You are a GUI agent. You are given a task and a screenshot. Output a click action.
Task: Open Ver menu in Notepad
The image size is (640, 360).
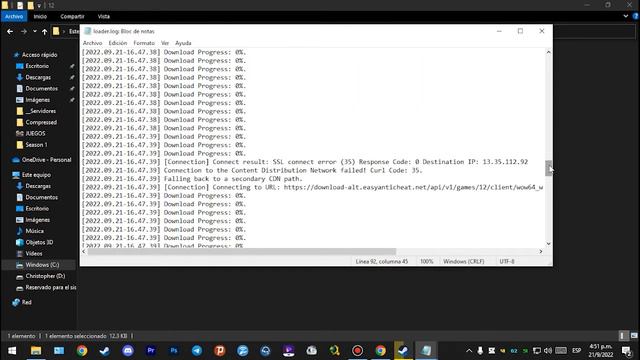pos(165,43)
